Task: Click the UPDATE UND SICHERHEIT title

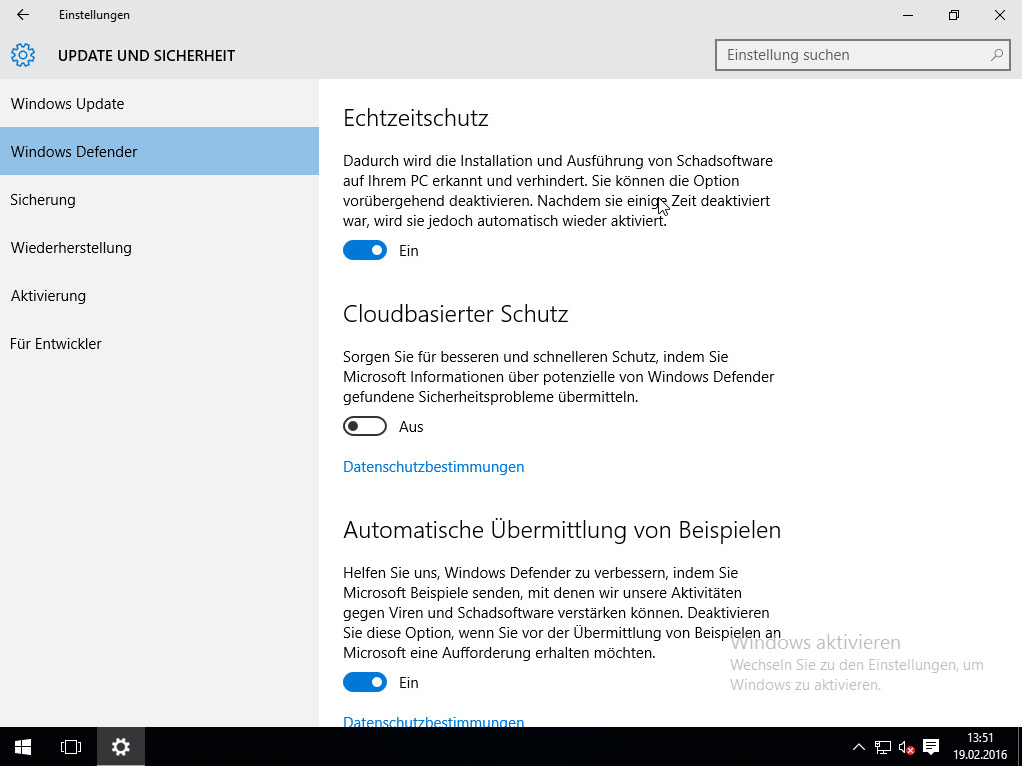Action: tap(147, 56)
